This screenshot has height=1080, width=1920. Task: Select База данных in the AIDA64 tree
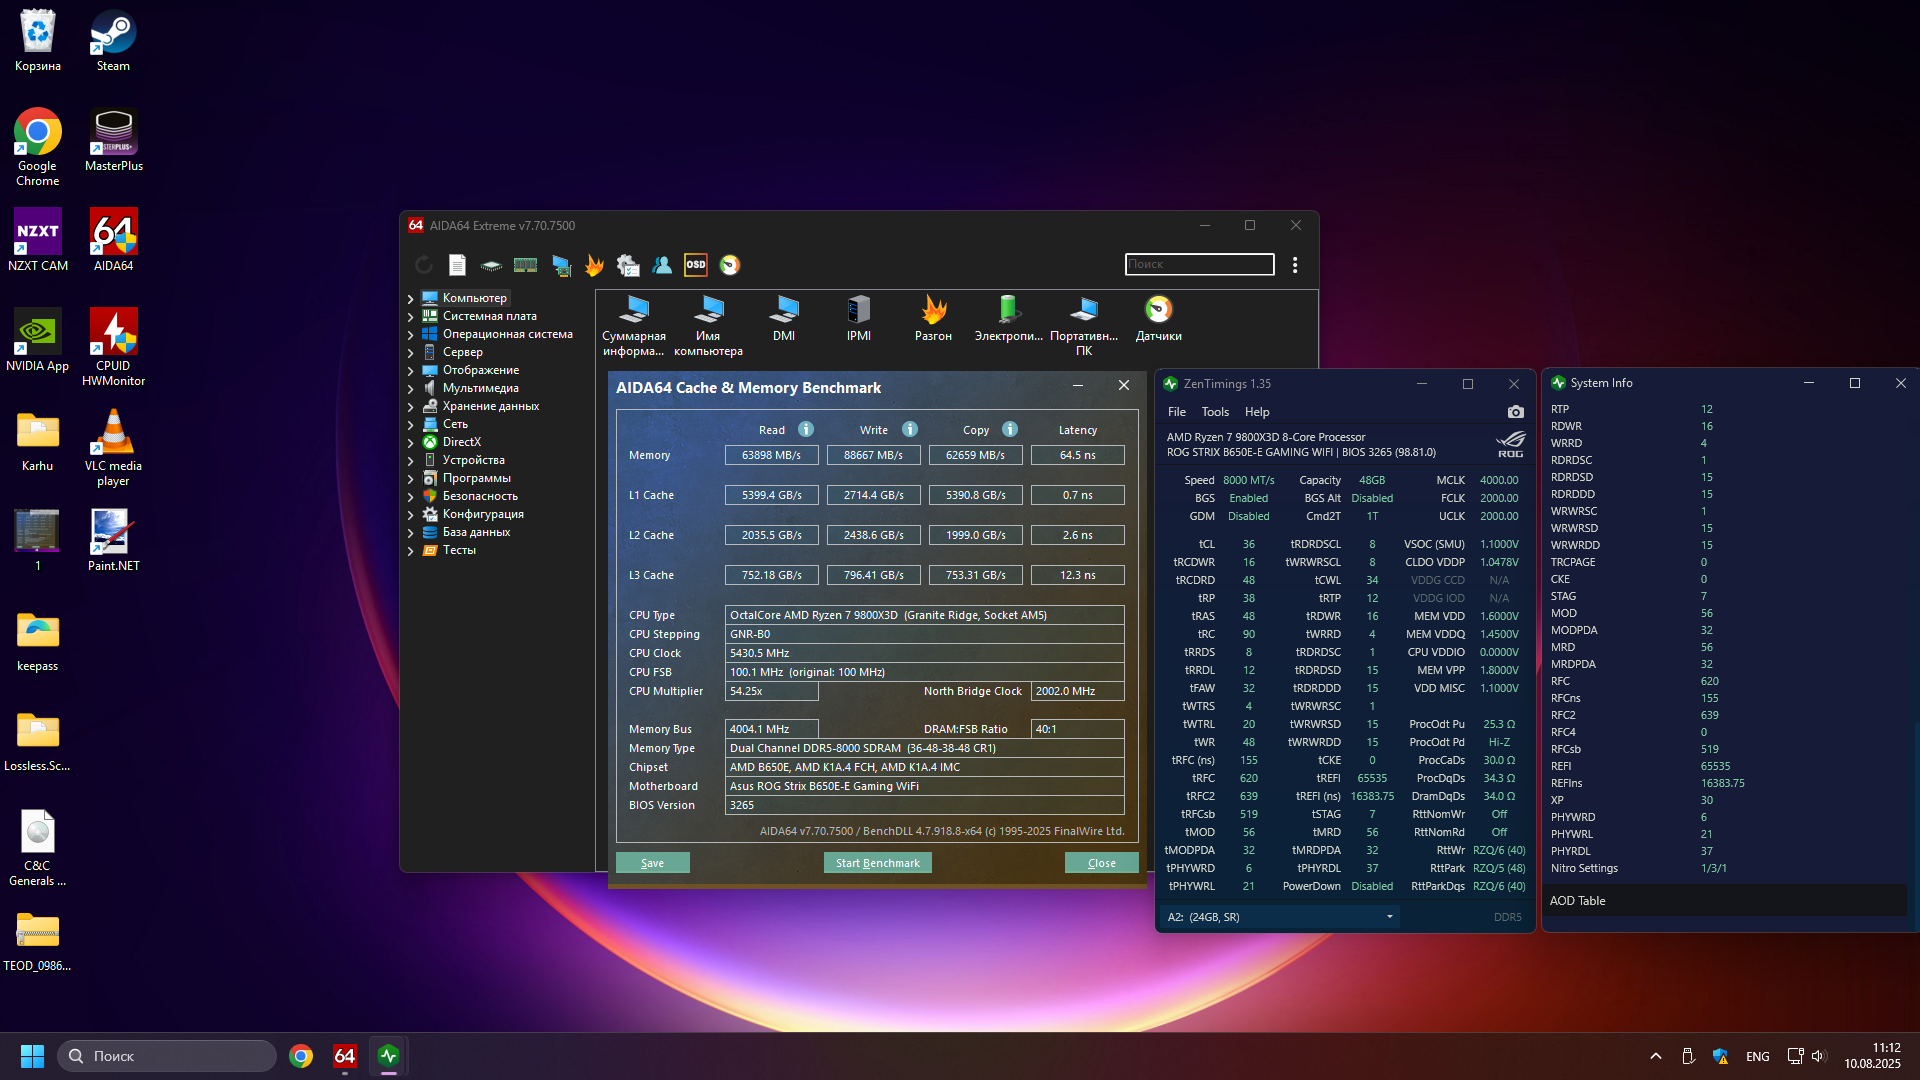tap(476, 532)
